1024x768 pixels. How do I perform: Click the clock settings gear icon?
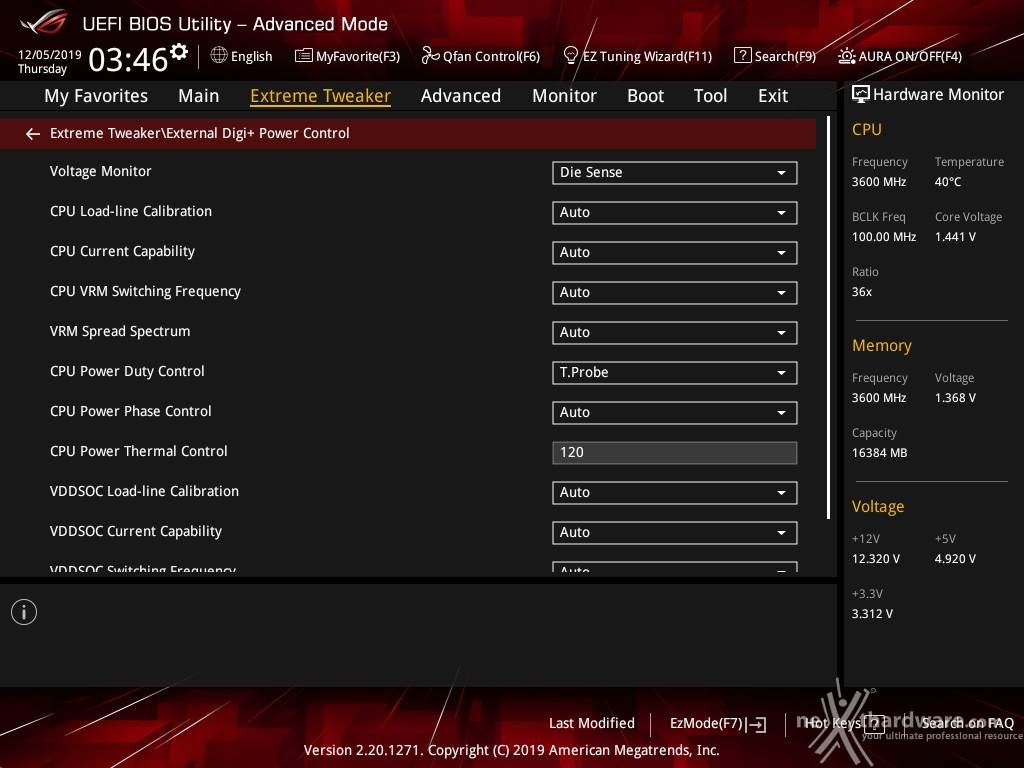pos(178,51)
